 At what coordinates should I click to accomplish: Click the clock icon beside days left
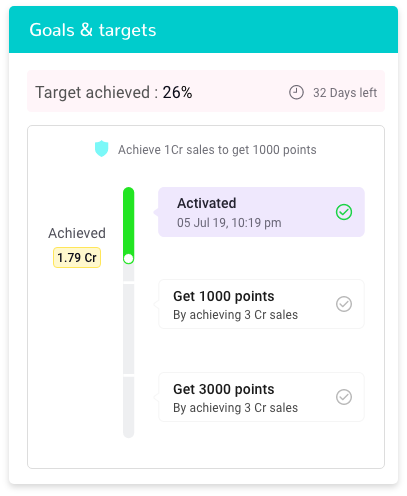pyautogui.click(x=296, y=92)
